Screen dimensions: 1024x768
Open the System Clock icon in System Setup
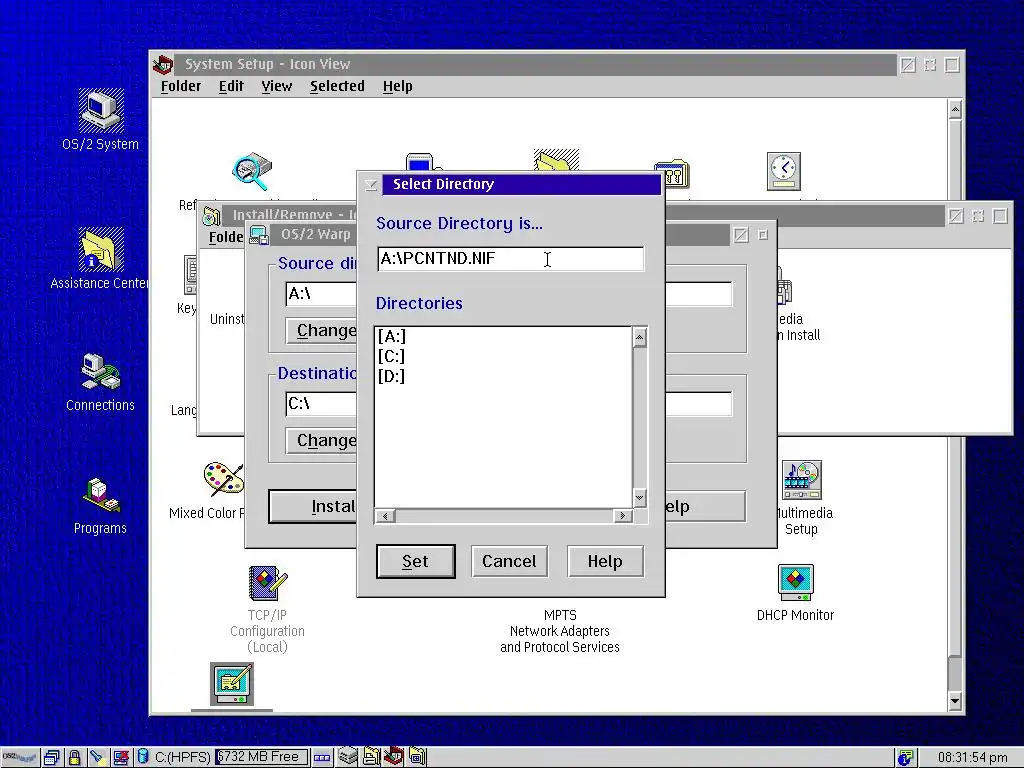[783, 171]
